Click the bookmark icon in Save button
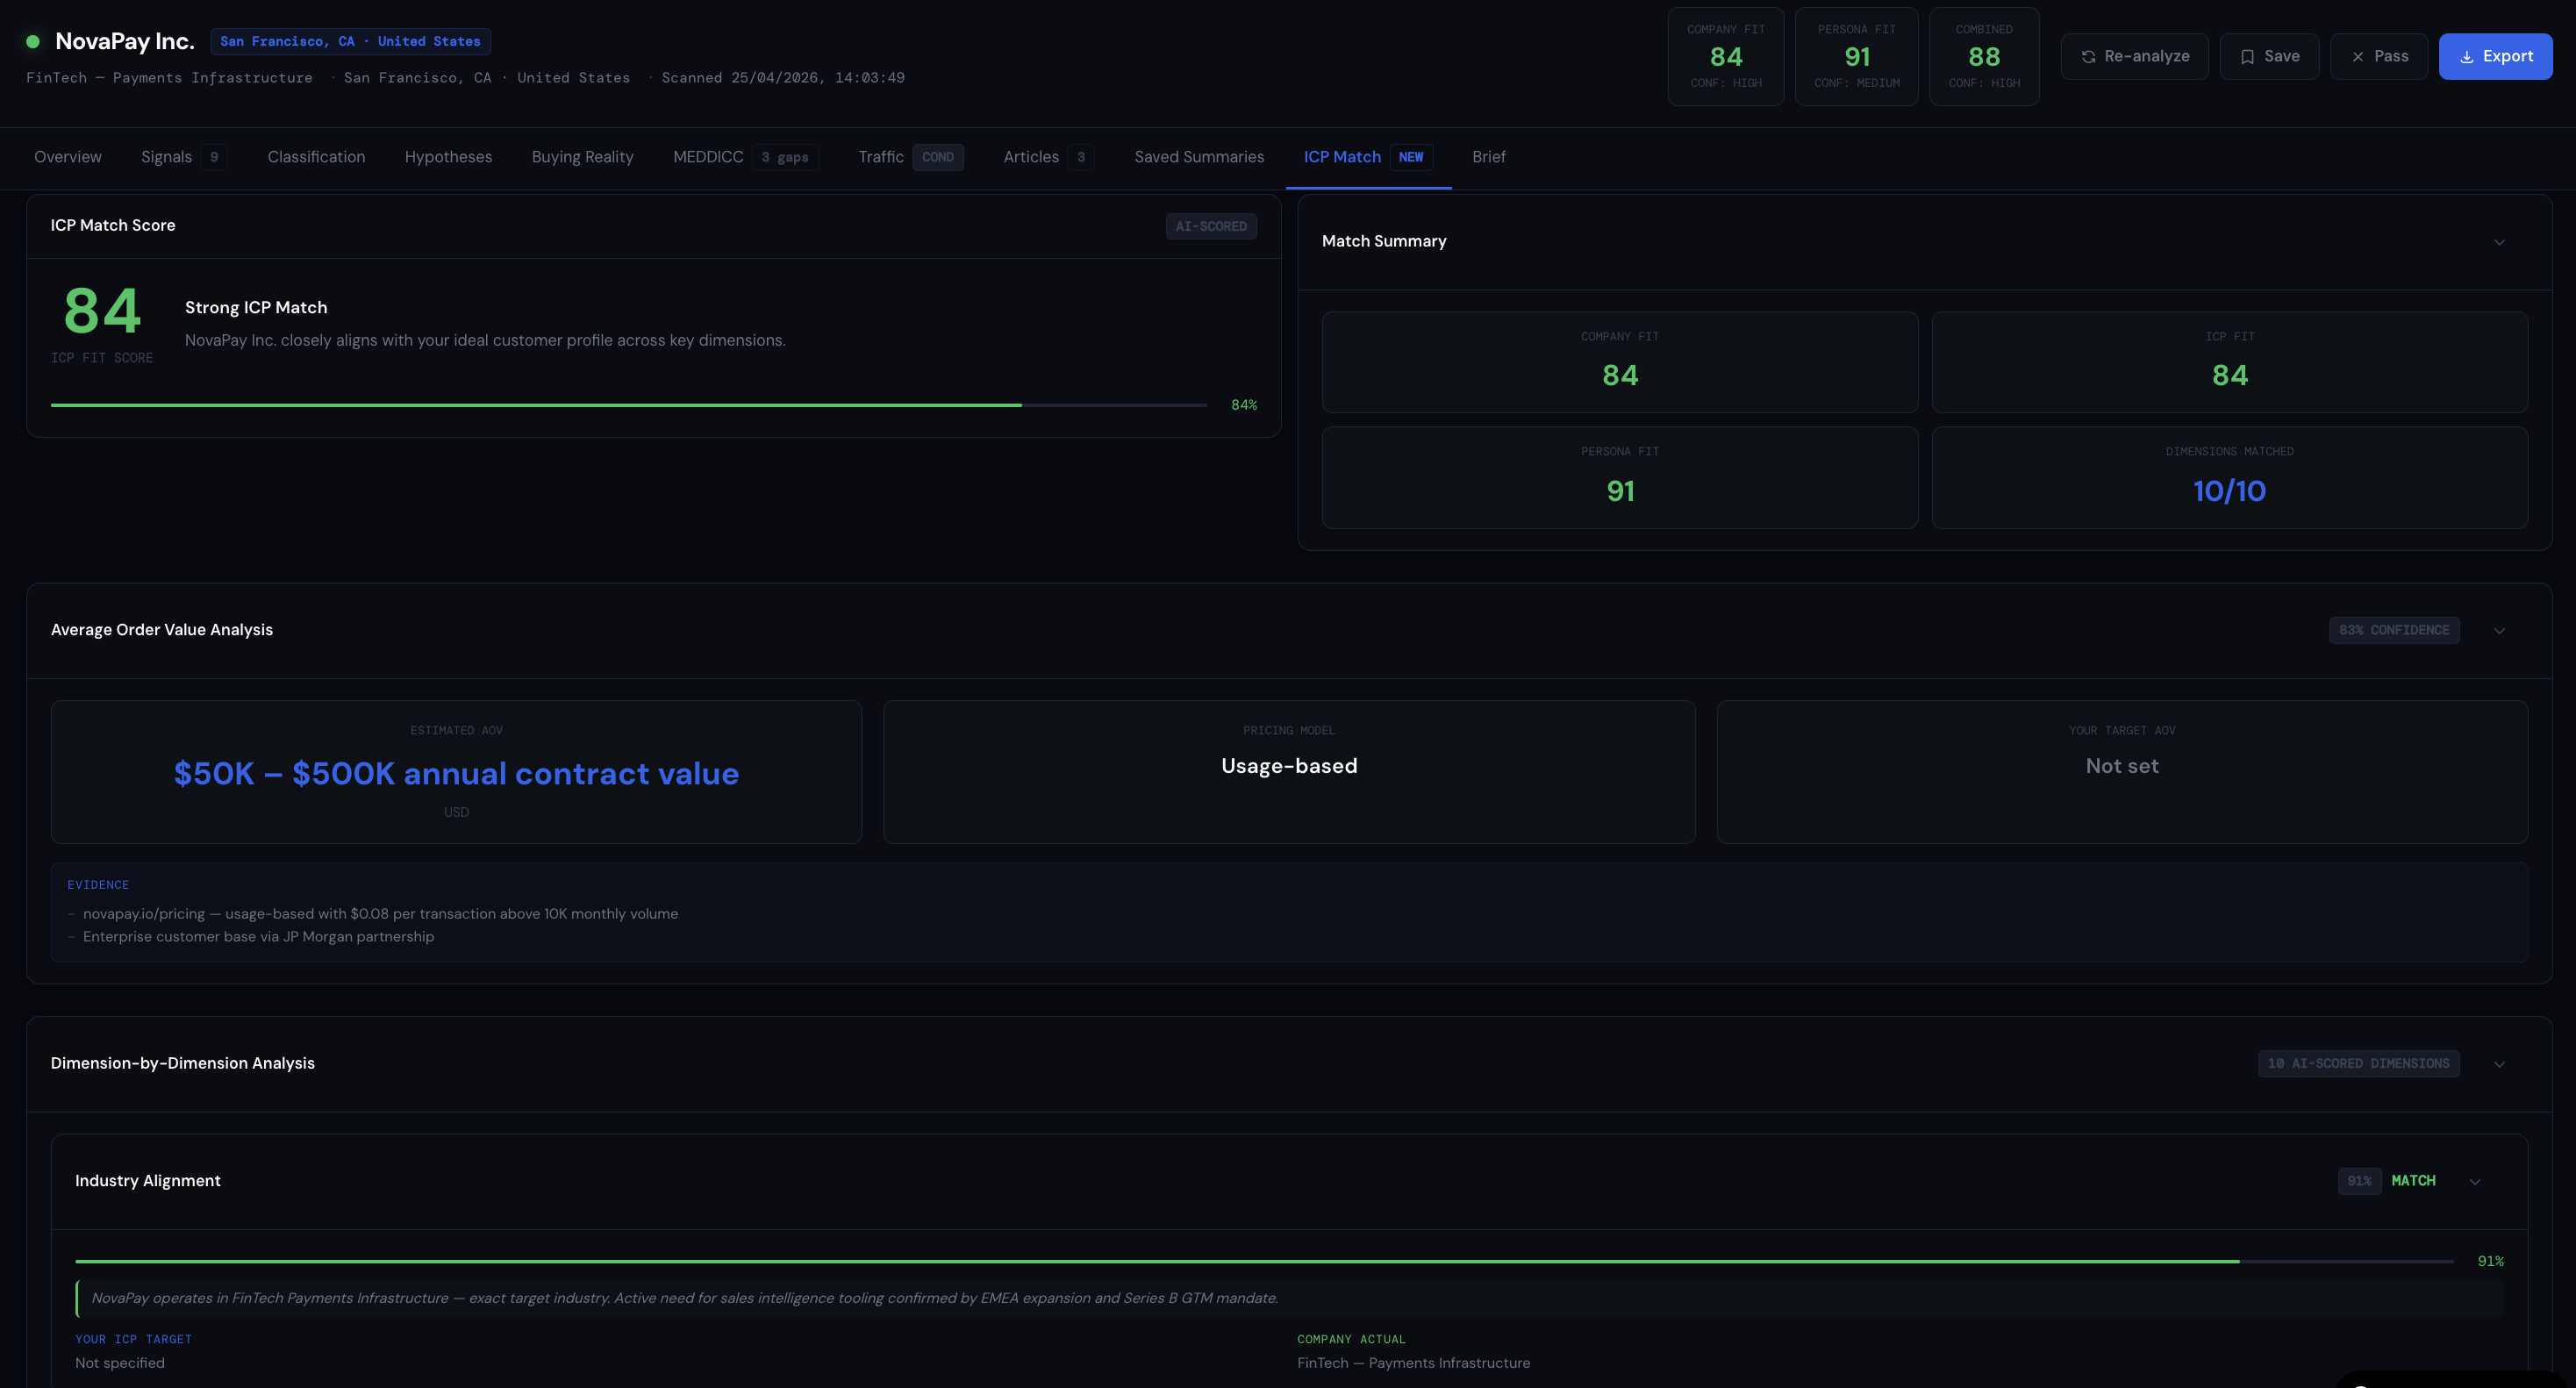The width and height of the screenshot is (2576, 1388). point(2247,57)
